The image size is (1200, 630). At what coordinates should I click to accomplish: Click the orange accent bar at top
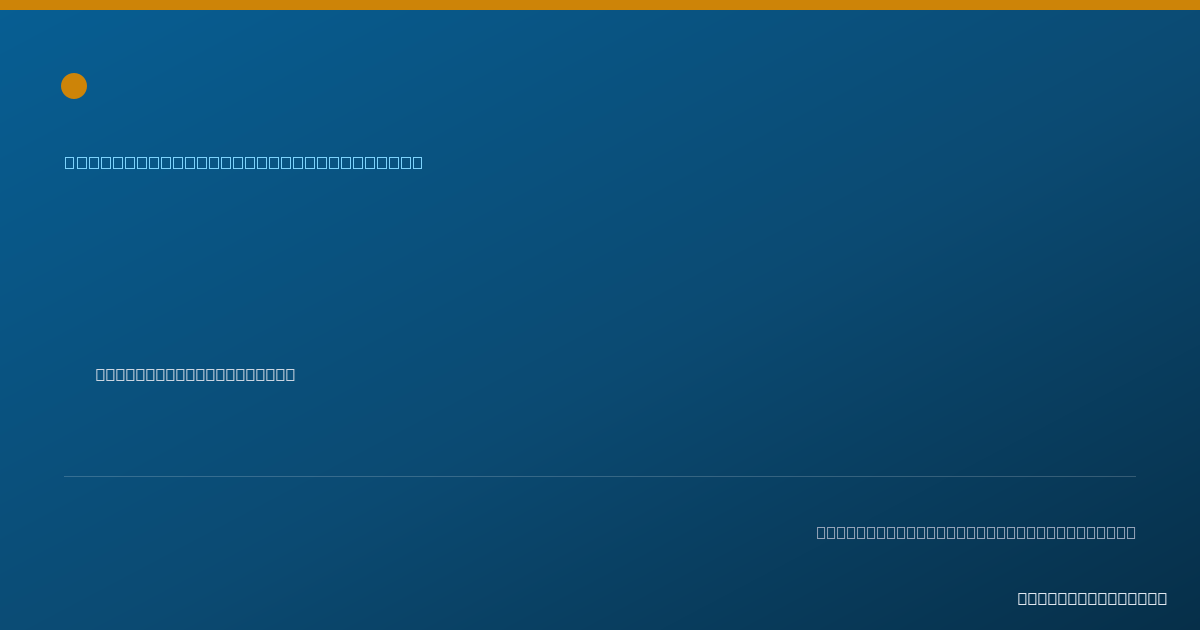(600, 5)
